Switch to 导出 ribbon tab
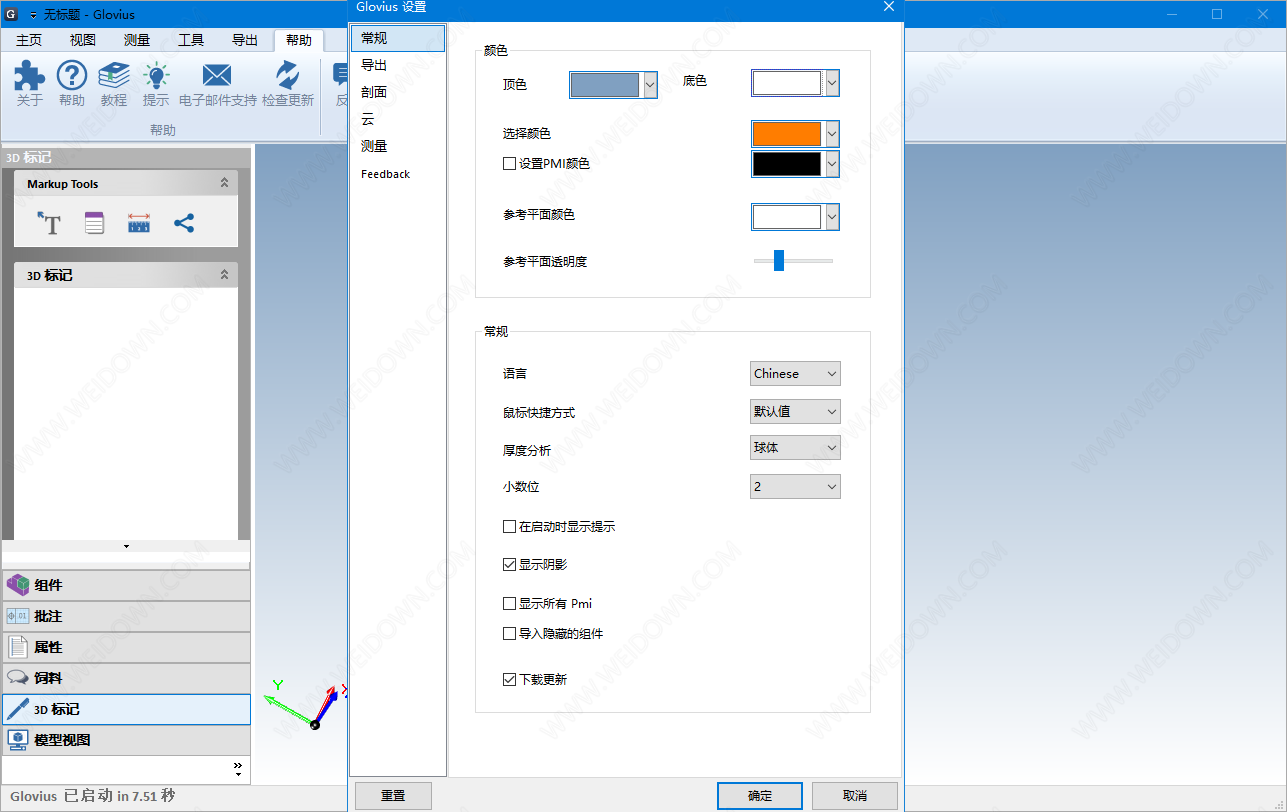 click(x=245, y=40)
